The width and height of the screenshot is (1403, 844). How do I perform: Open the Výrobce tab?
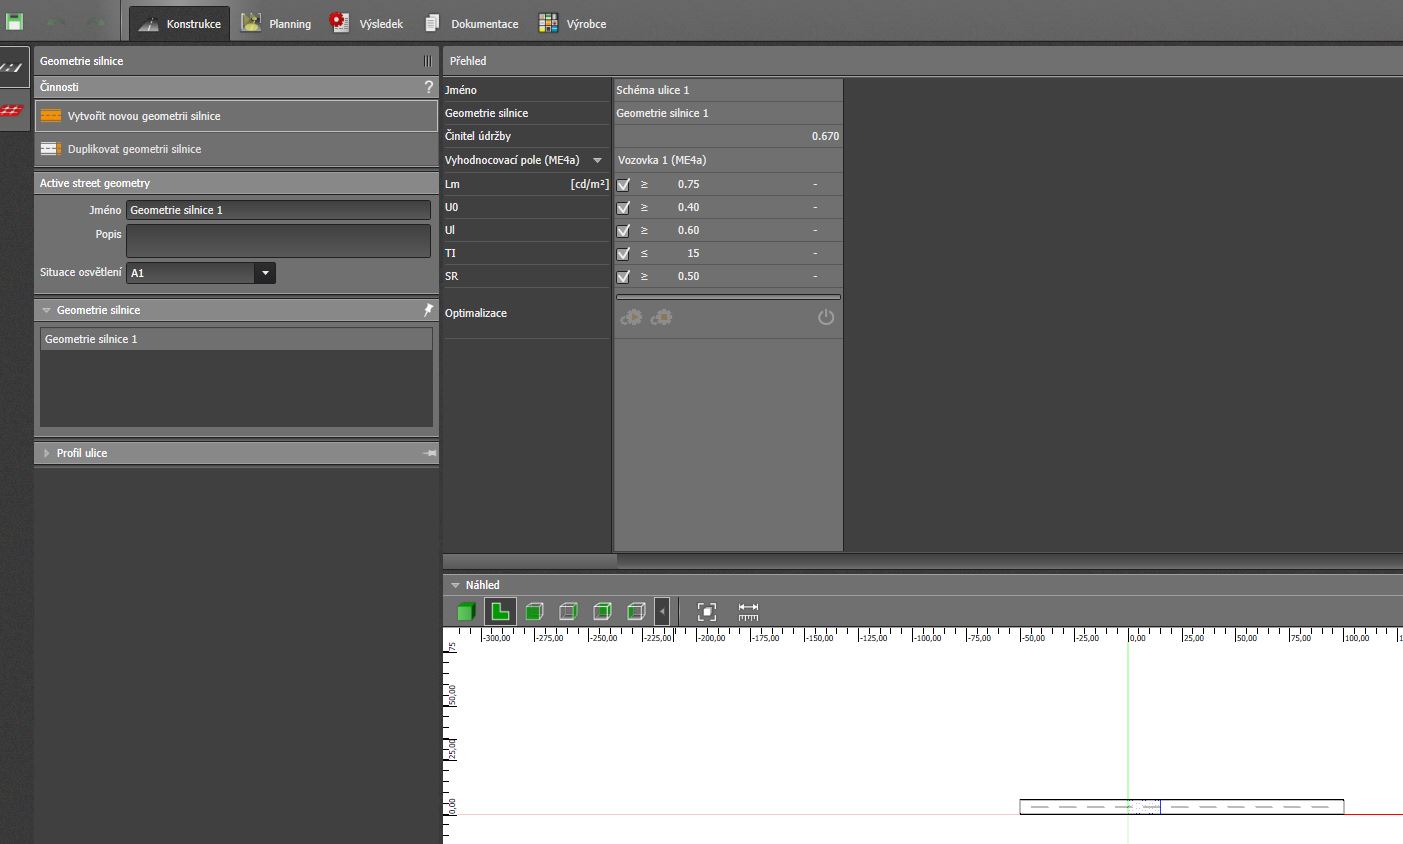pyautogui.click(x=572, y=23)
